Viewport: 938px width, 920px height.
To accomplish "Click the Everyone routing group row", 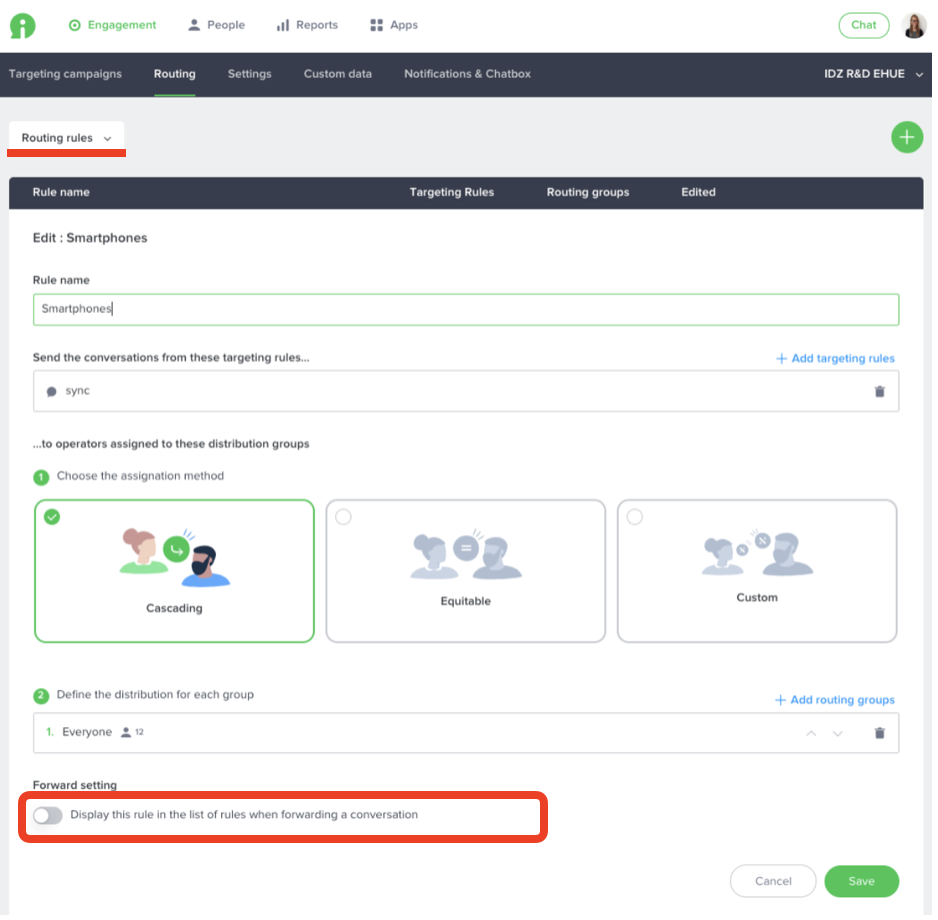I will click(465, 733).
